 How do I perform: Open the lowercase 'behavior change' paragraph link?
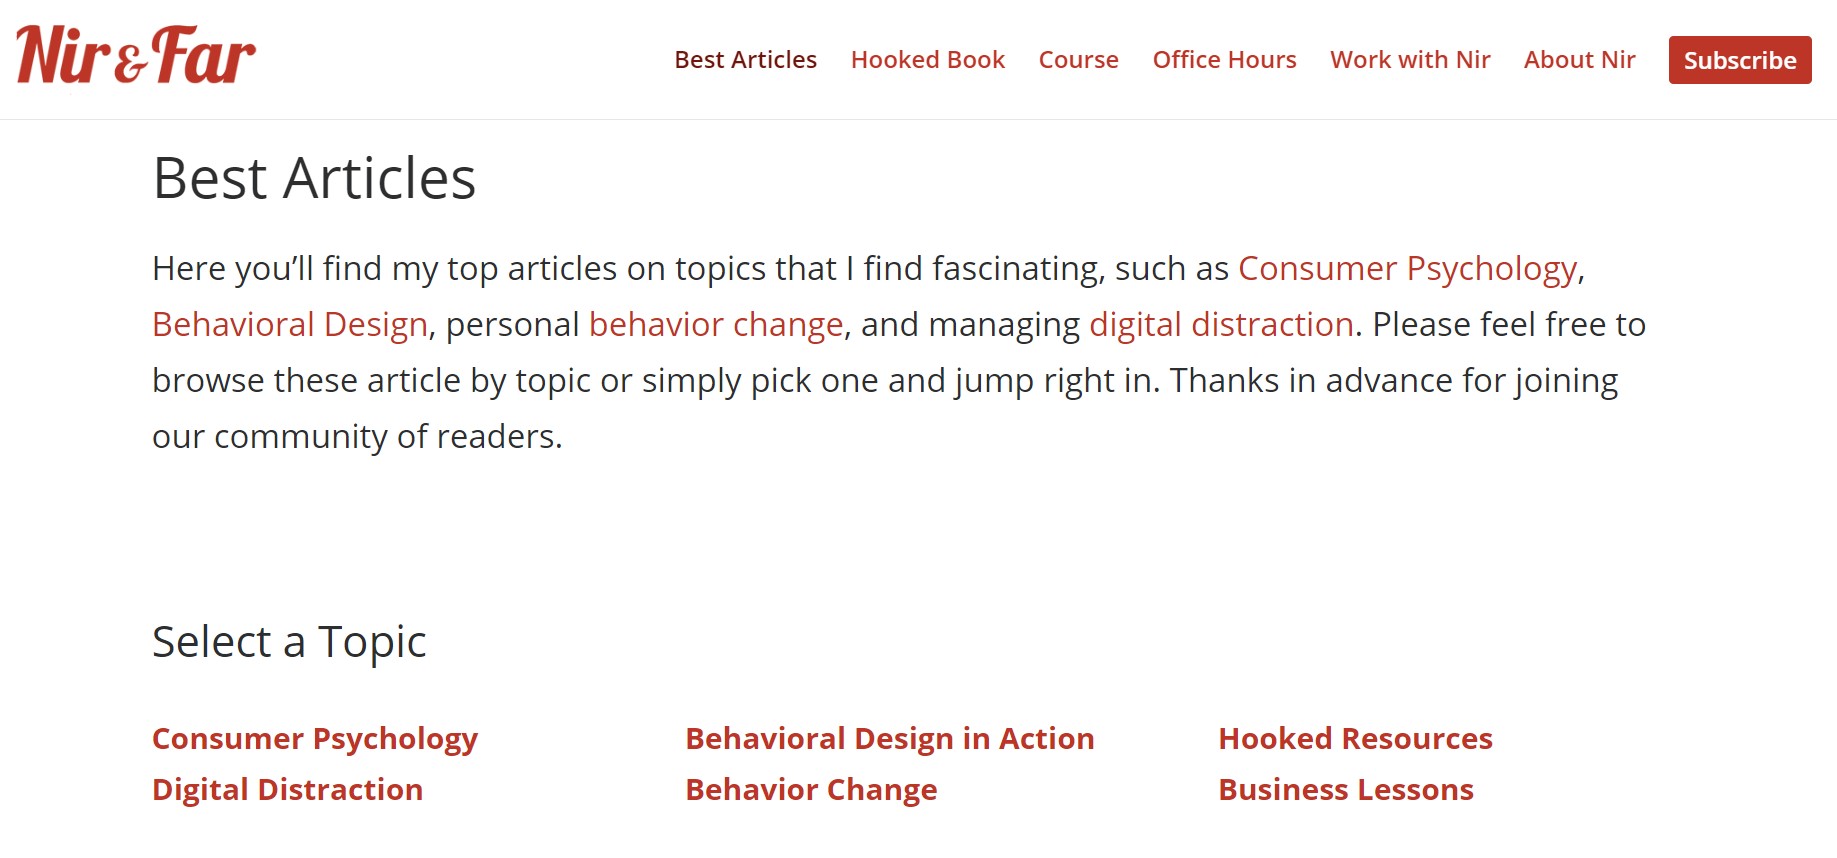(x=716, y=325)
